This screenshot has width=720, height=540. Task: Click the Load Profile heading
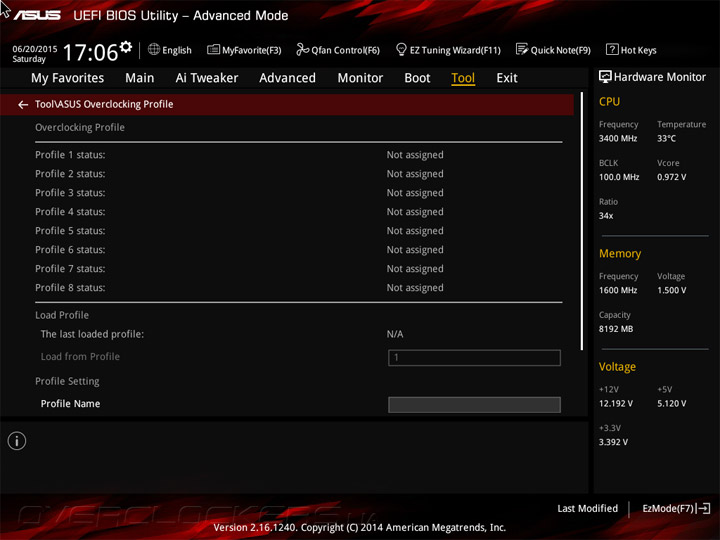coord(62,315)
